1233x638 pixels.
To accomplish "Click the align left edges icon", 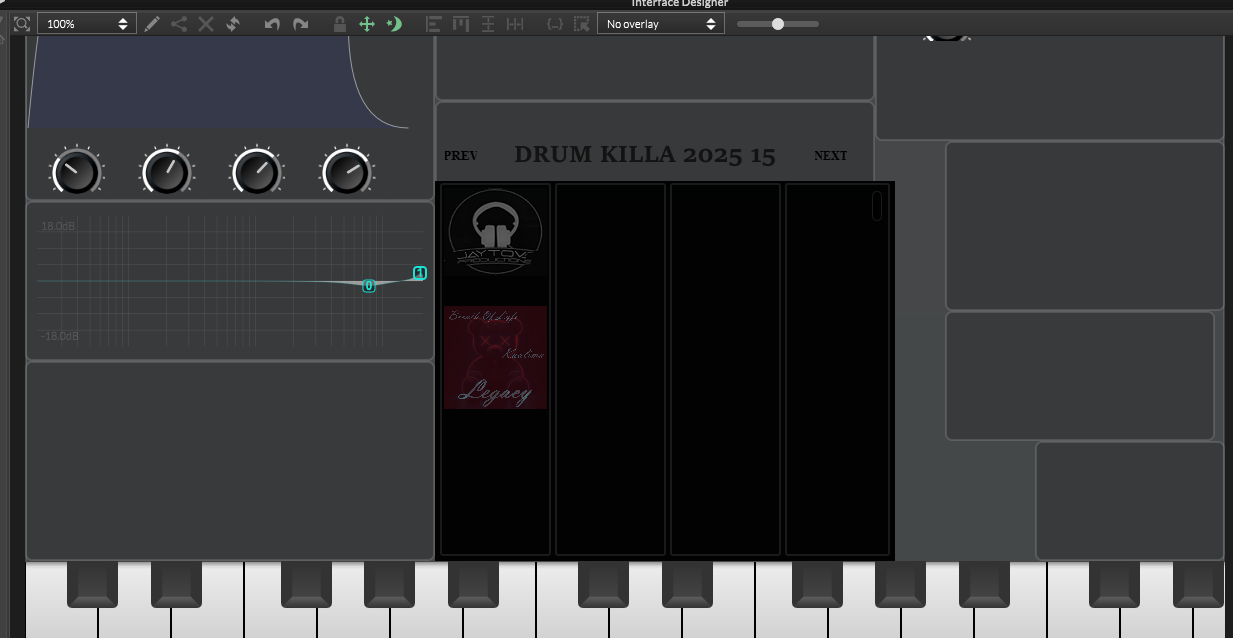I will tap(434, 23).
